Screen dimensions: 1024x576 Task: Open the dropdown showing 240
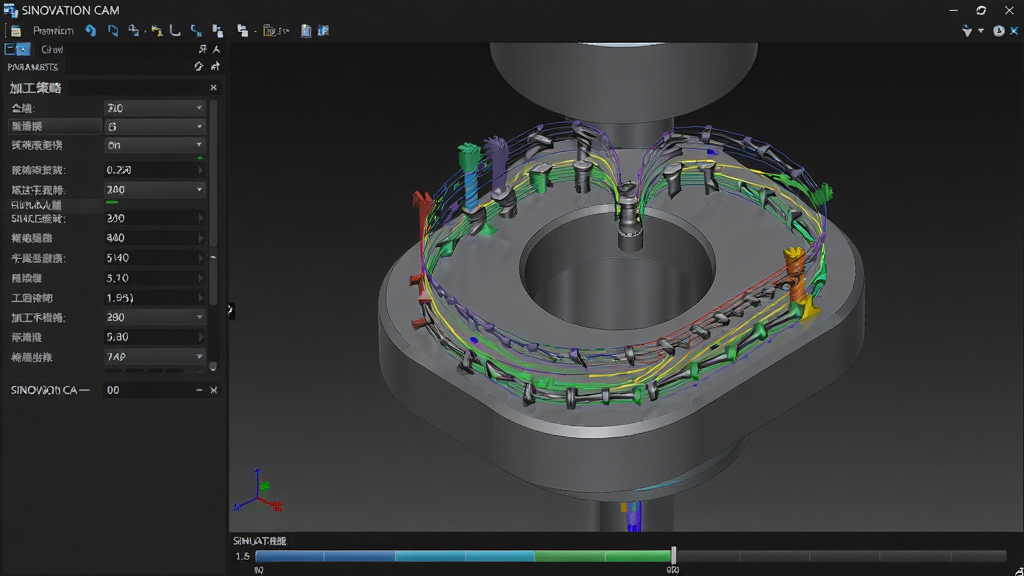[x=154, y=189]
